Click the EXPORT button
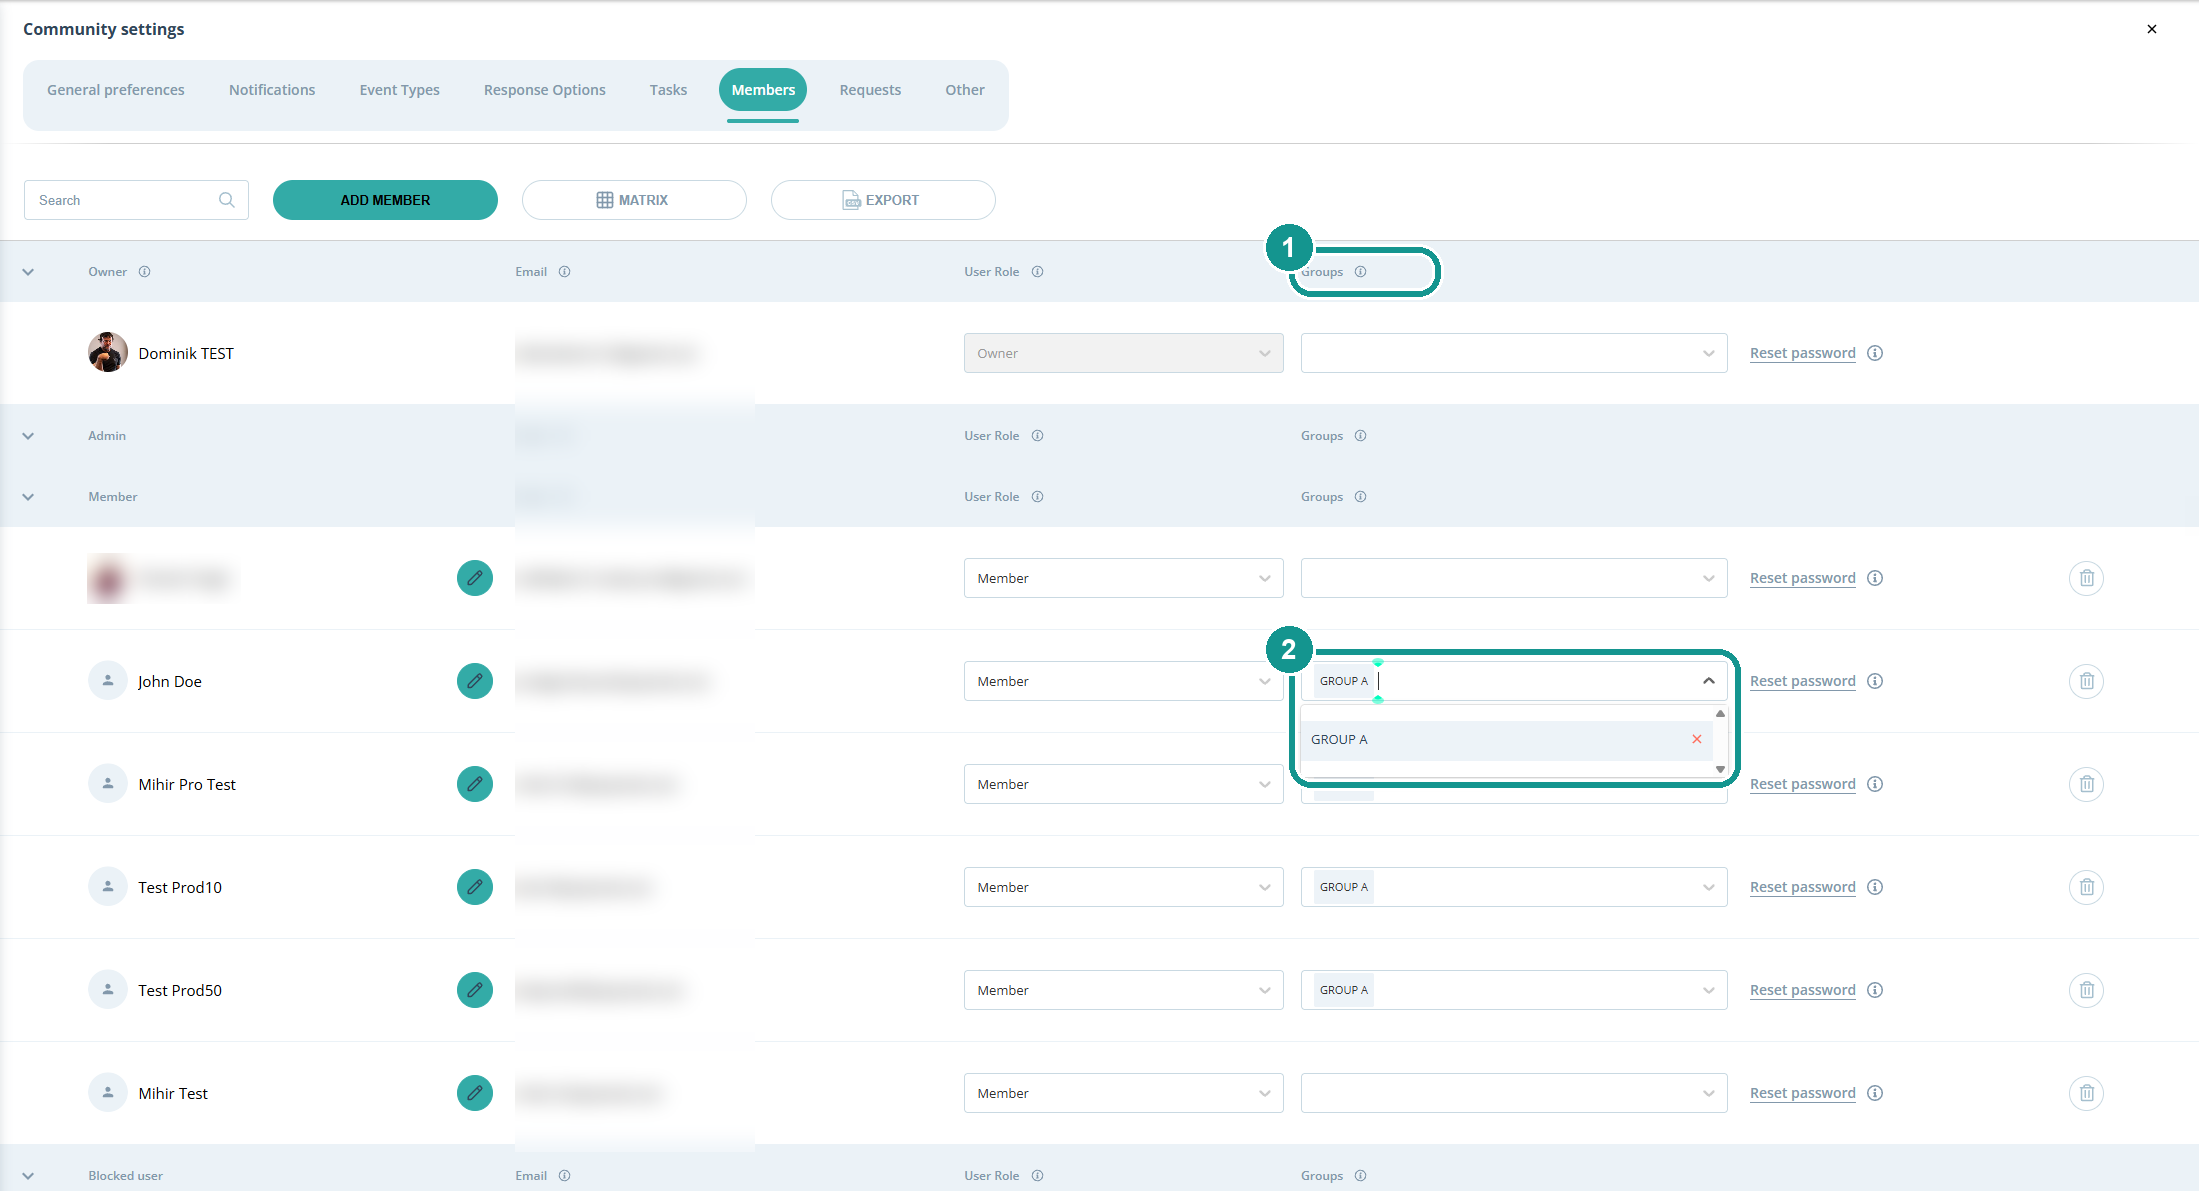 point(883,200)
